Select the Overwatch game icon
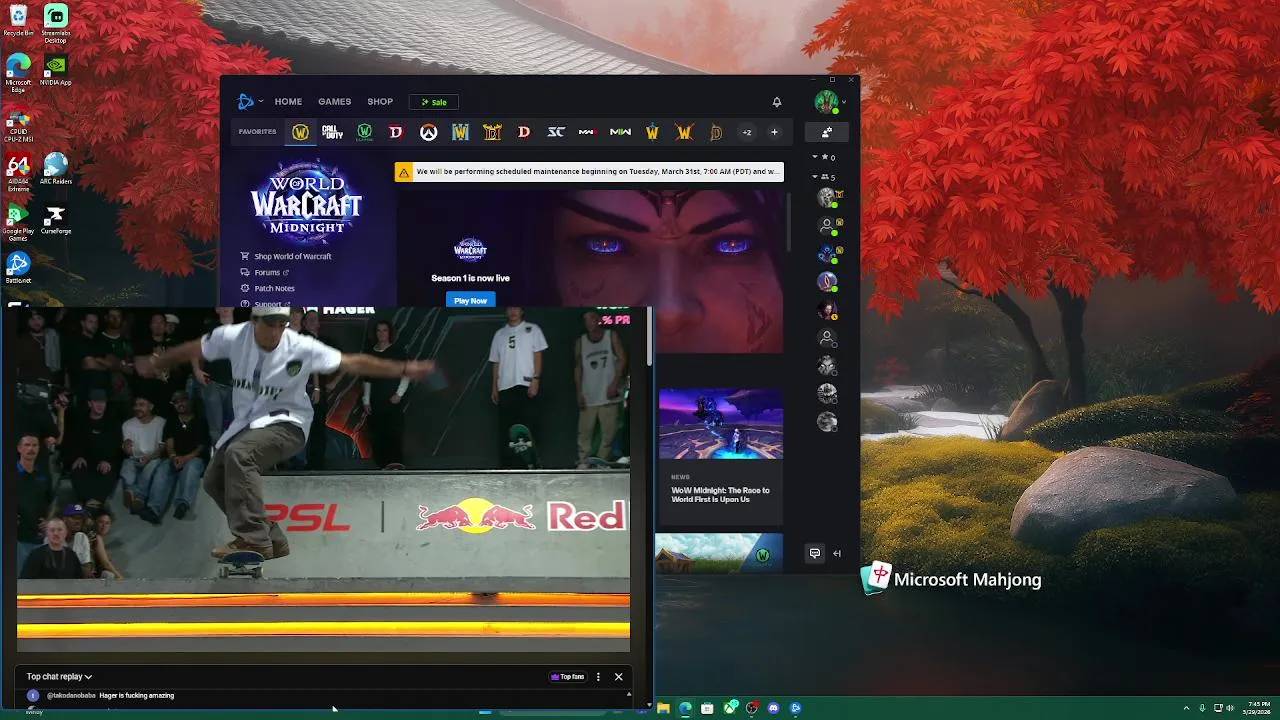 click(x=428, y=132)
